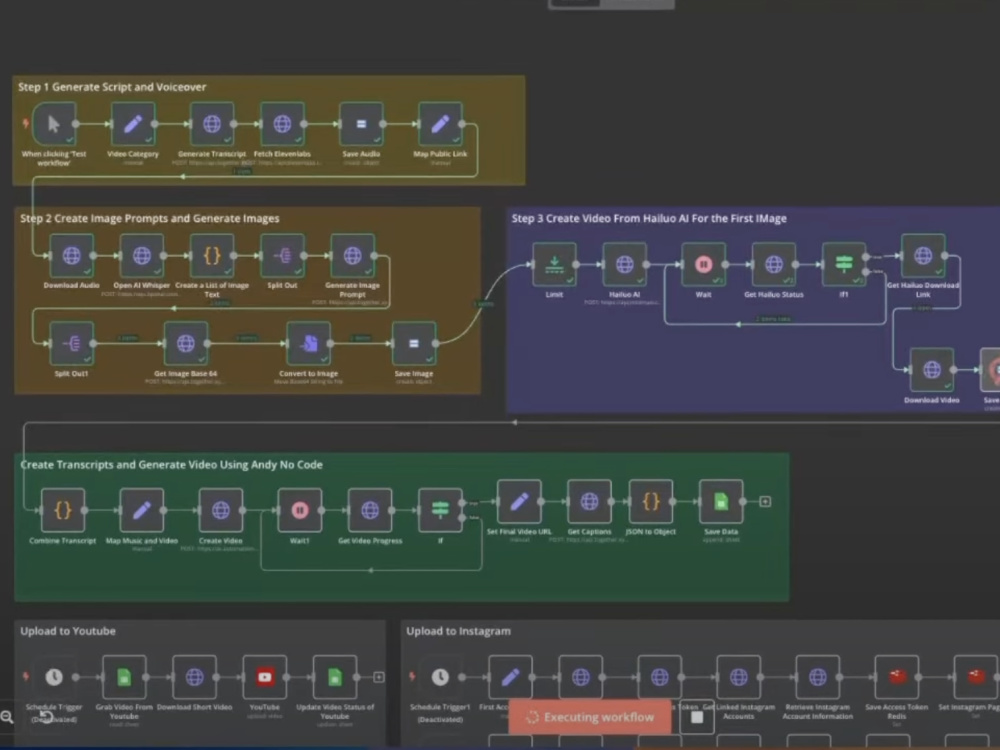Open the Get Captions node
Viewport: 1000px width, 750px height.
(589, 502)
